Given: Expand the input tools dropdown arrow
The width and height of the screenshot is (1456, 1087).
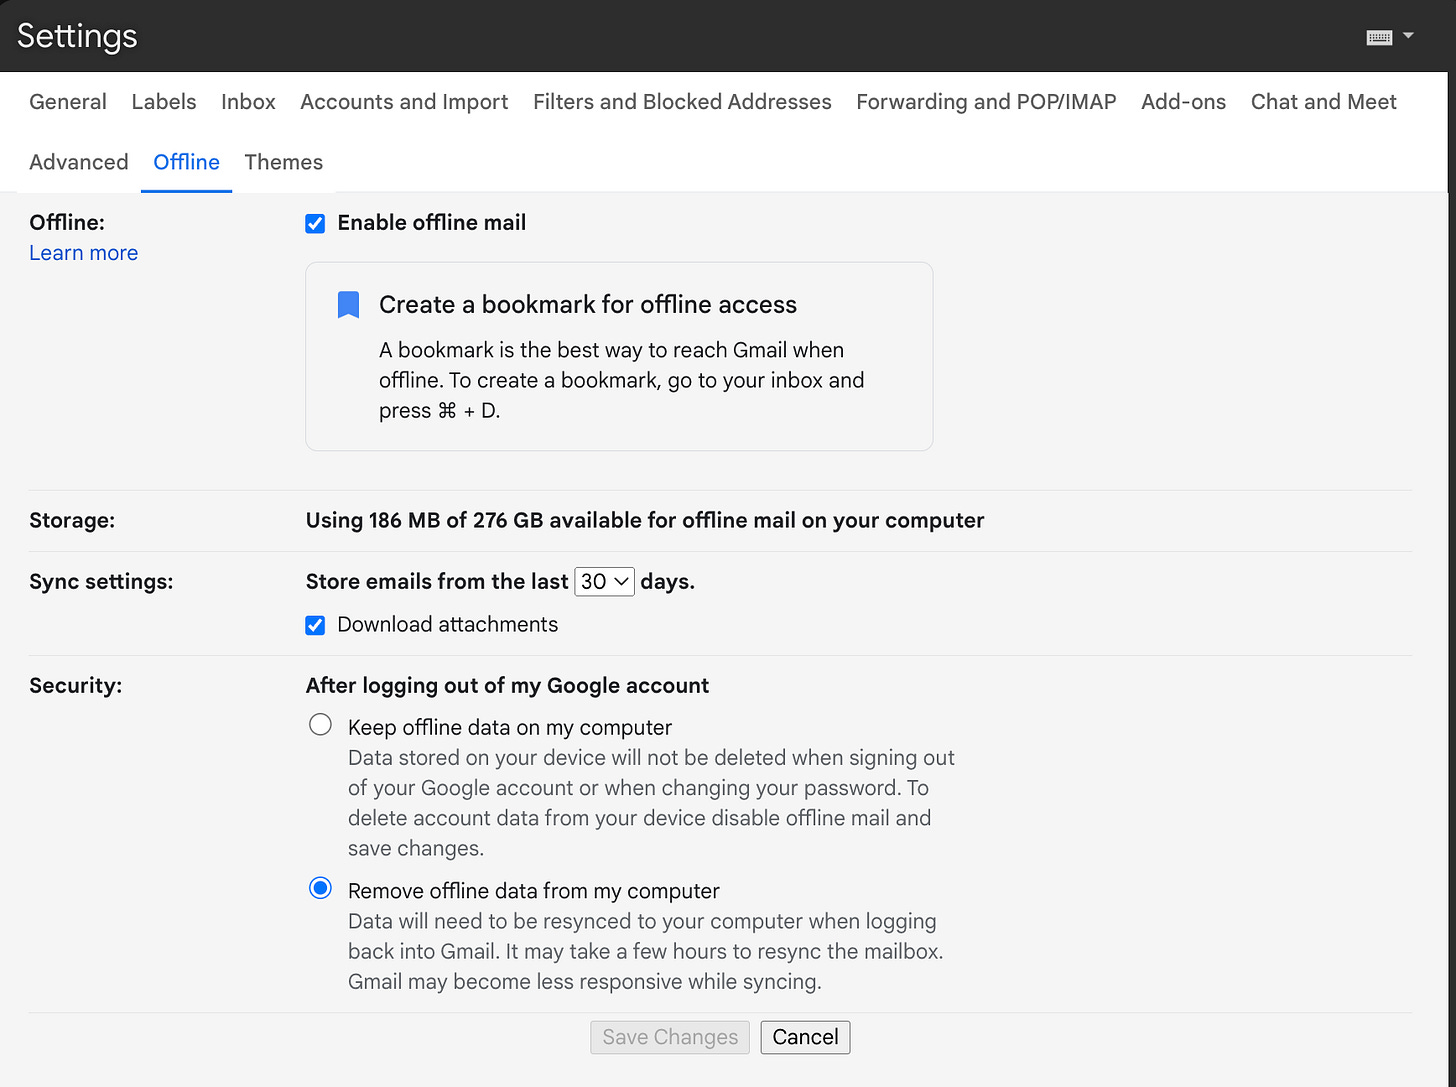Looking at the screenshot, I should 1408,36.
